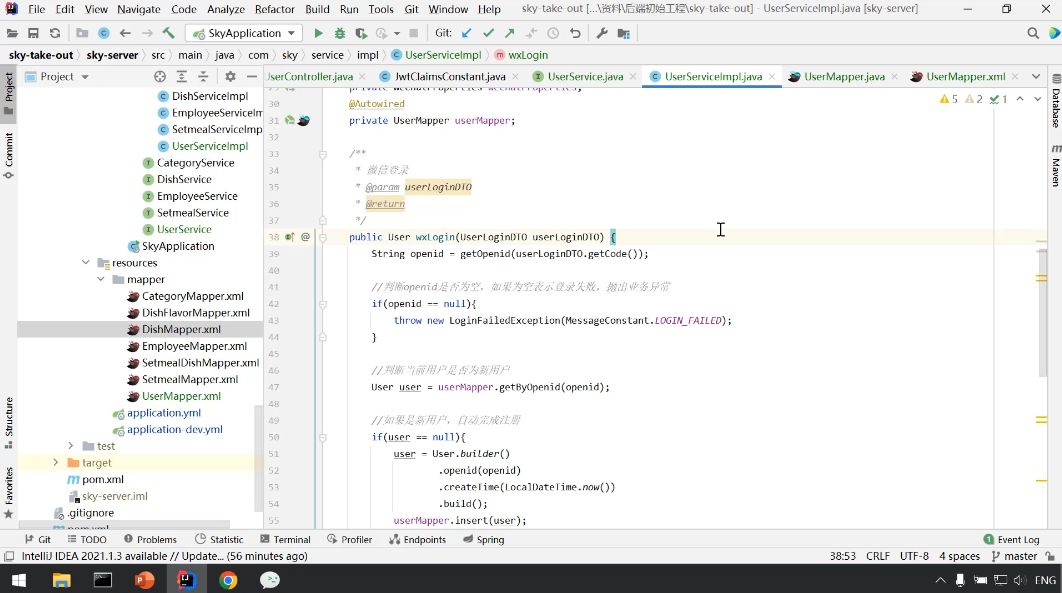Open PowerPoint from the Windows taskbar
Screen dimensions: 1062x593
pyautogui.click(x=144, y=580)
